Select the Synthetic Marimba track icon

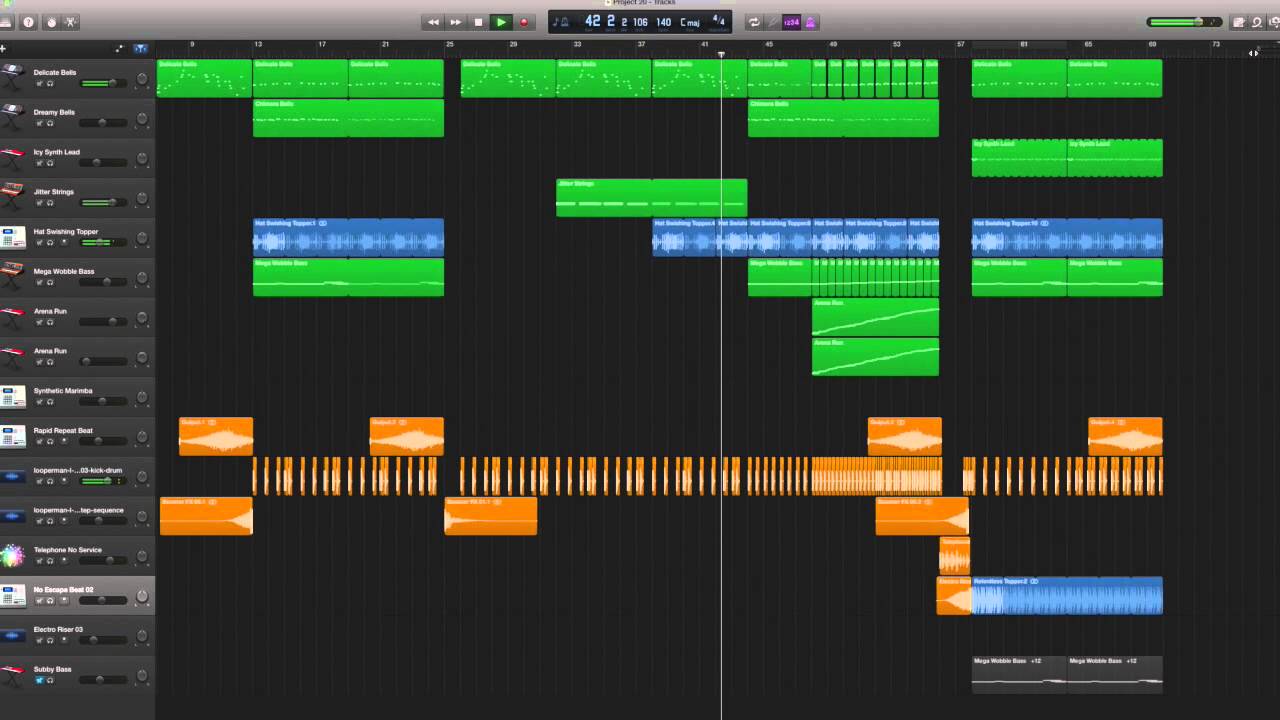[12, 397]
